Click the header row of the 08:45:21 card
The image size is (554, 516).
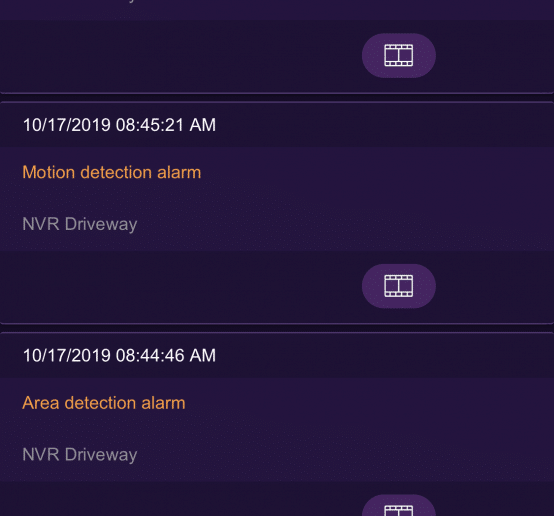(x=277, y=125)
